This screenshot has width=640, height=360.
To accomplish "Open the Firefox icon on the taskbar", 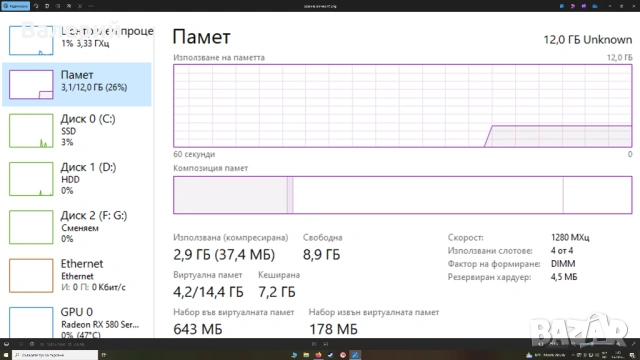I will pos(318,355).
